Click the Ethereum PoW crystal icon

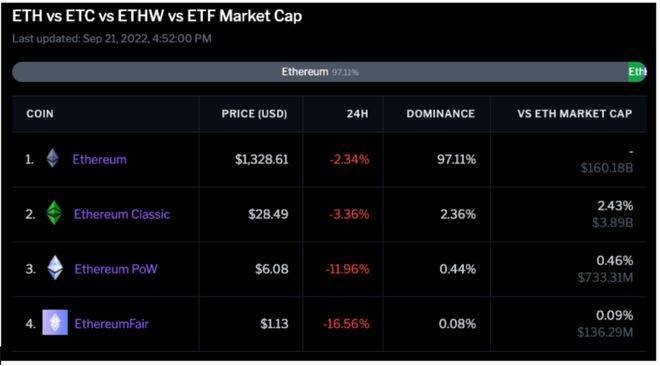click(x=55, y=268)
